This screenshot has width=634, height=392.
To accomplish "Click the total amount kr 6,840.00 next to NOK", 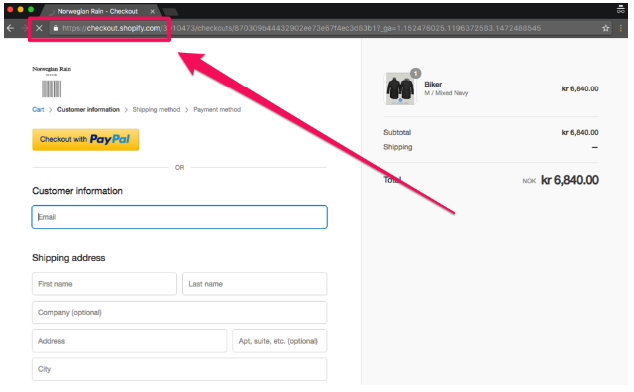I will click(x=570, y=180).
